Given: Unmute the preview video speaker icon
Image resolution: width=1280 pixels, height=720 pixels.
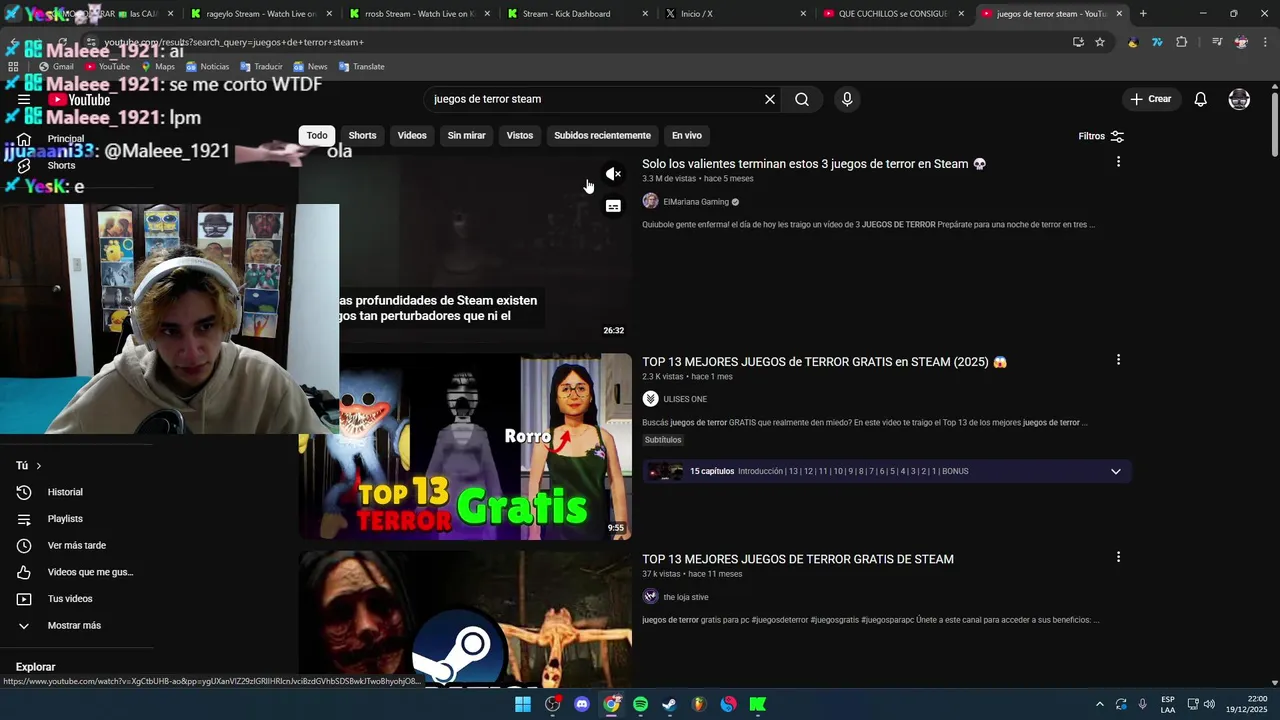Looking at the screenshot, I should pyautogui.click(x=613, y=174).
